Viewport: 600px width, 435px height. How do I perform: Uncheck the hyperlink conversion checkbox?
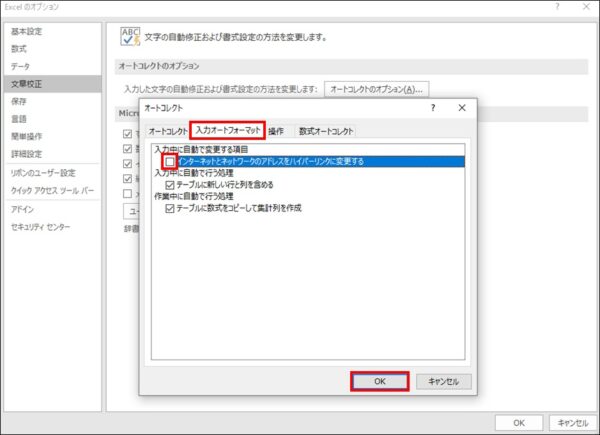click(x=171, y=161)
